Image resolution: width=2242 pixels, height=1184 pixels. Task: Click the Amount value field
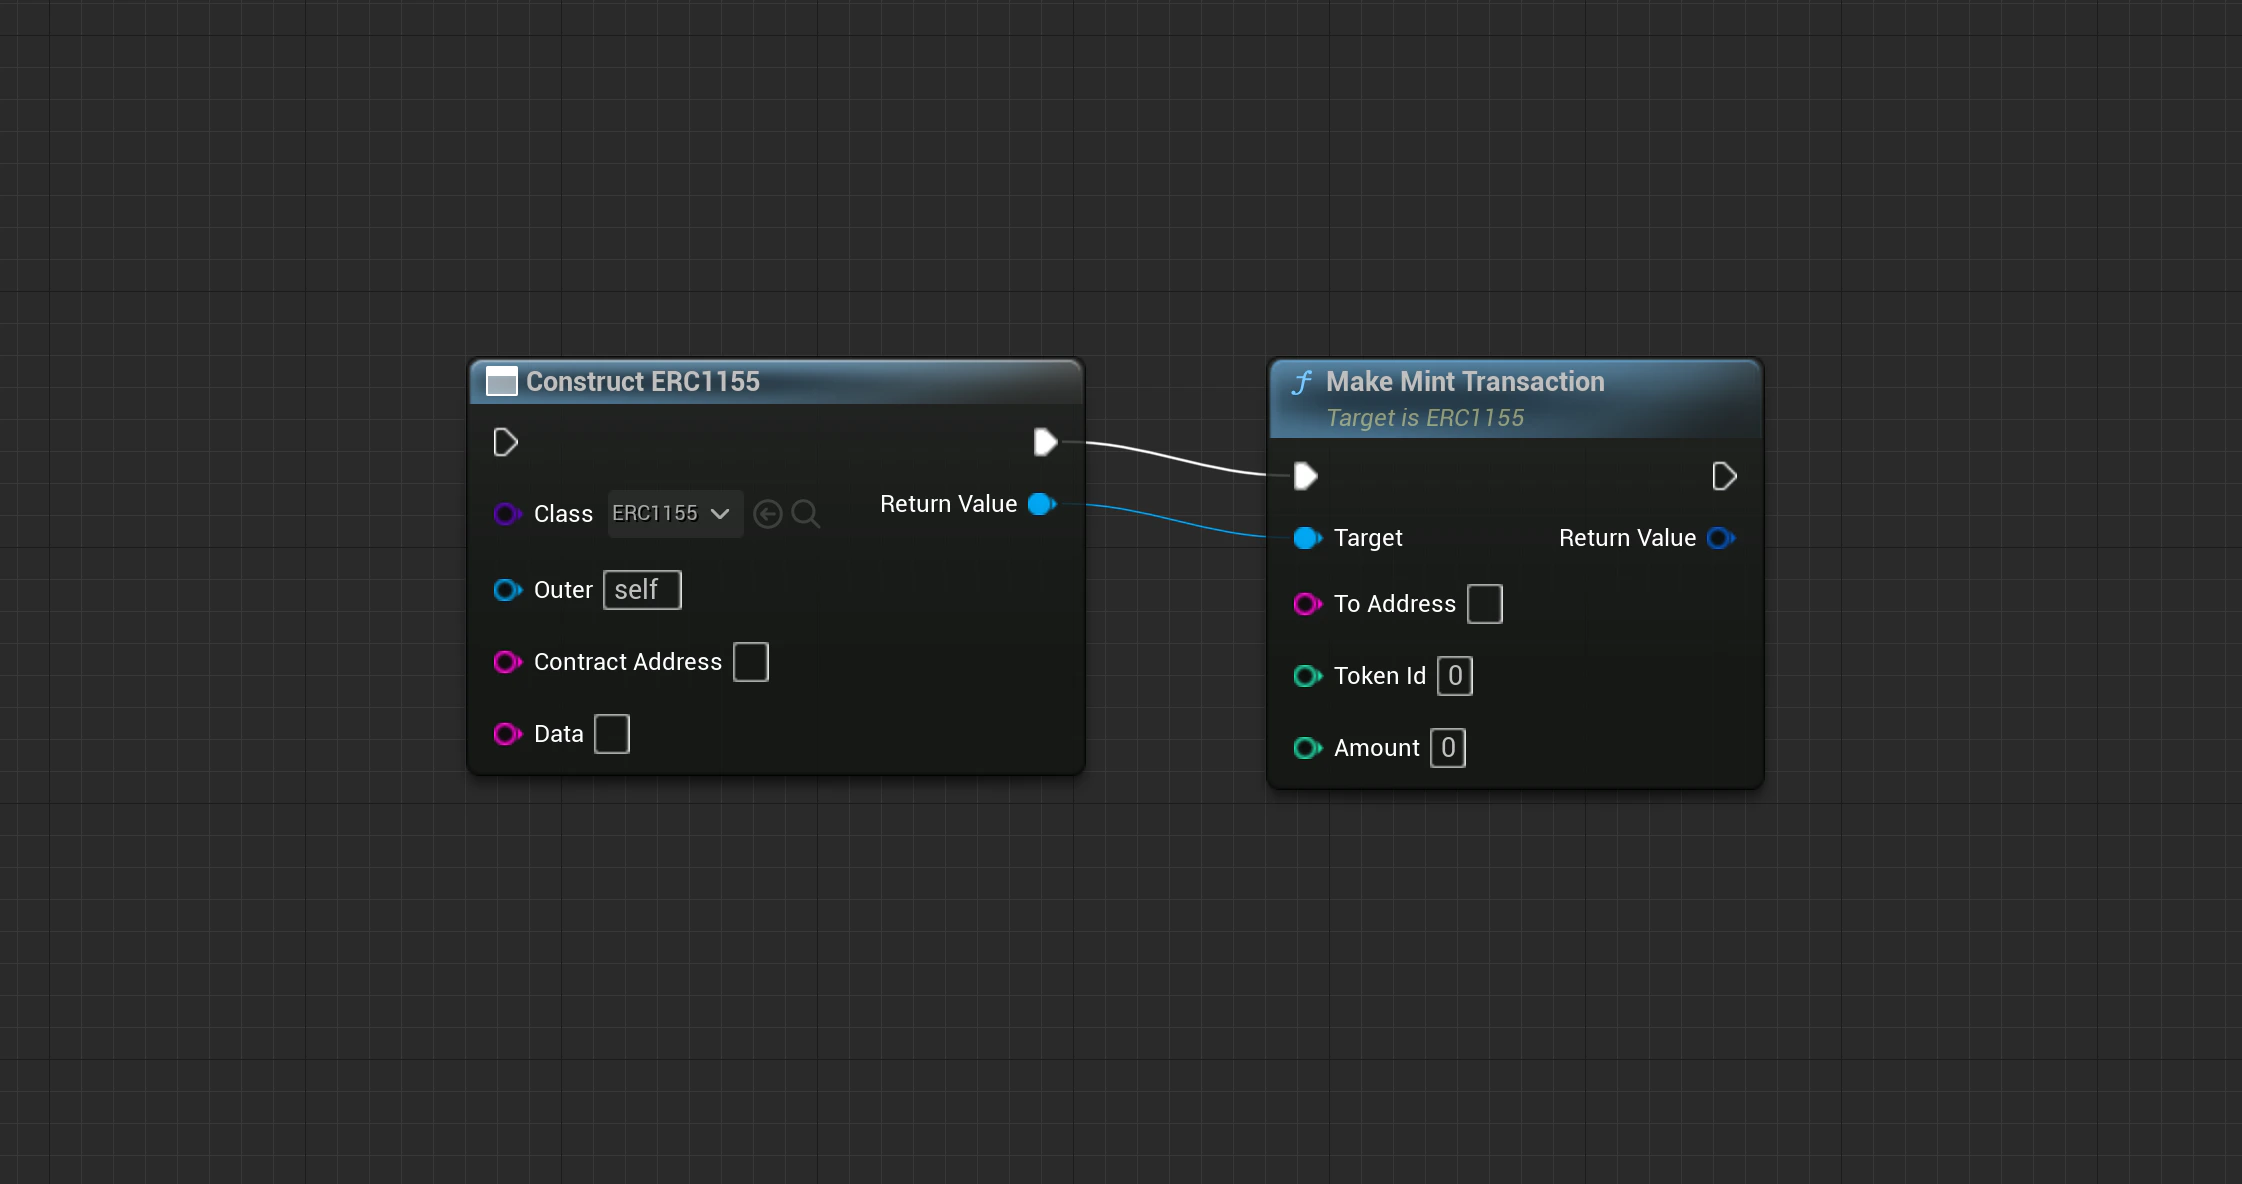pos(1448,748)
